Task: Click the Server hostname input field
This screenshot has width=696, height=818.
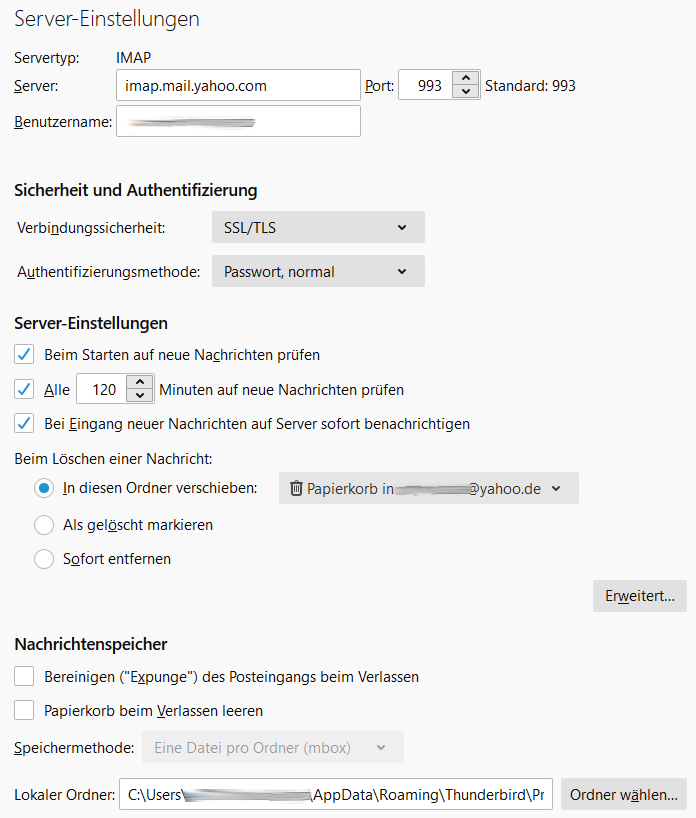Action: (237, 86)
